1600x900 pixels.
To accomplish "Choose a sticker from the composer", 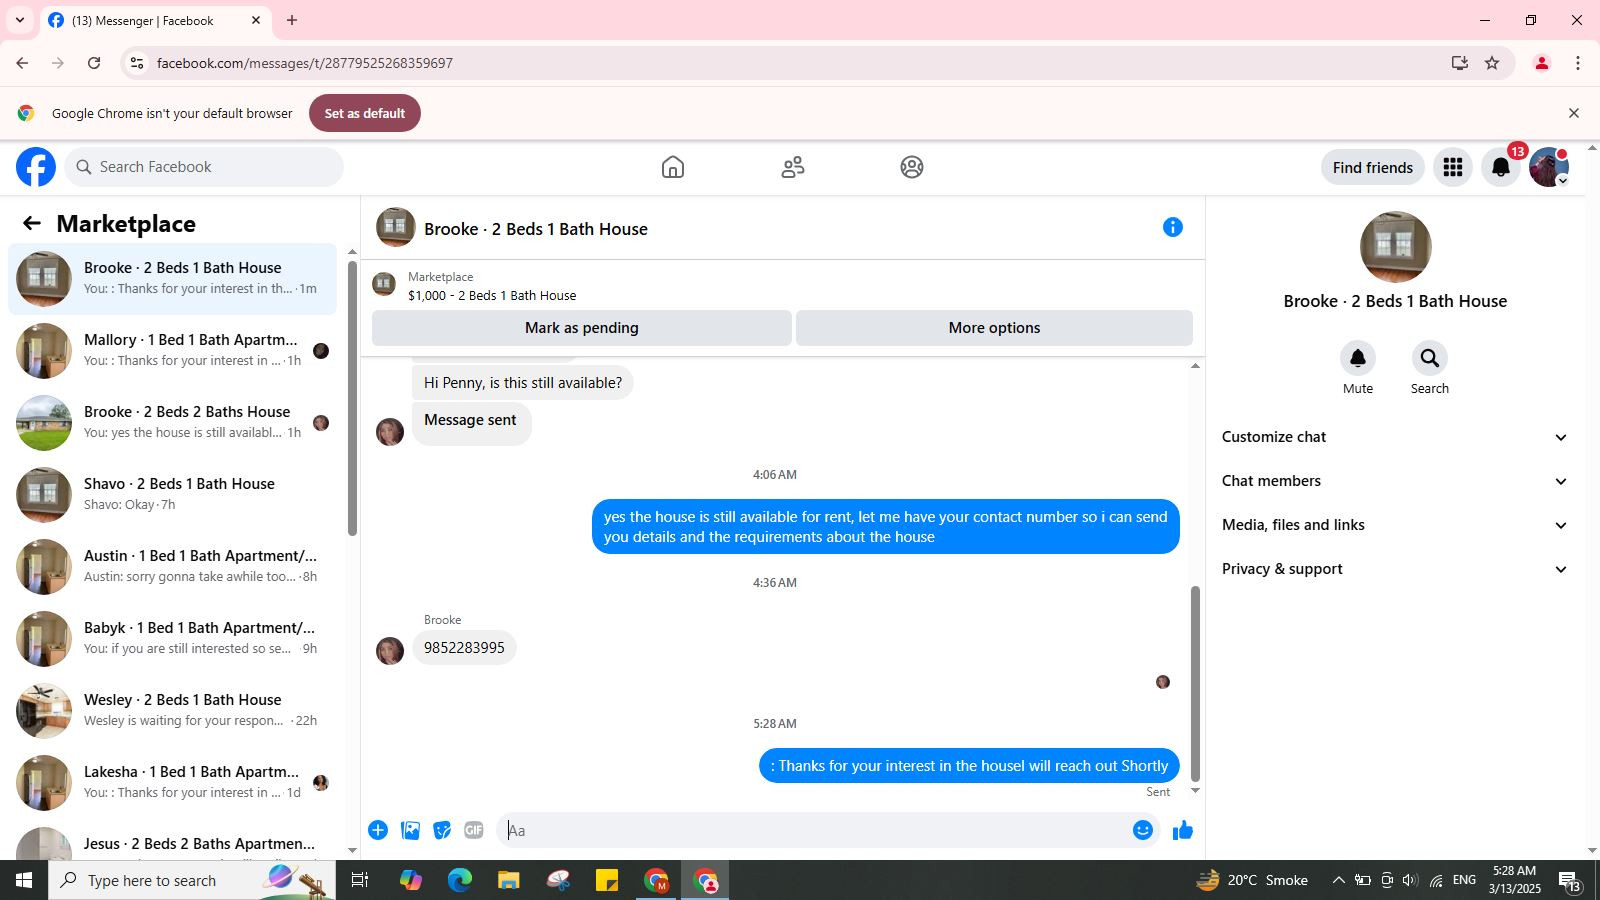I will [442, 830].
